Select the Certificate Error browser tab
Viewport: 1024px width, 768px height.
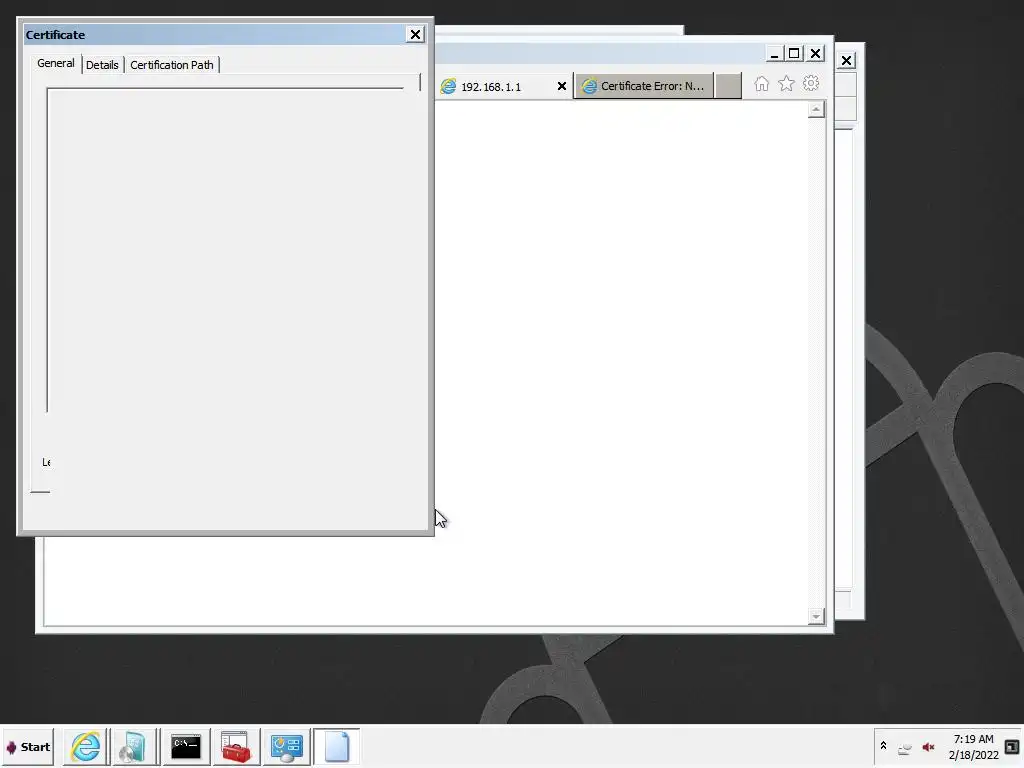[x=644, y=86]
